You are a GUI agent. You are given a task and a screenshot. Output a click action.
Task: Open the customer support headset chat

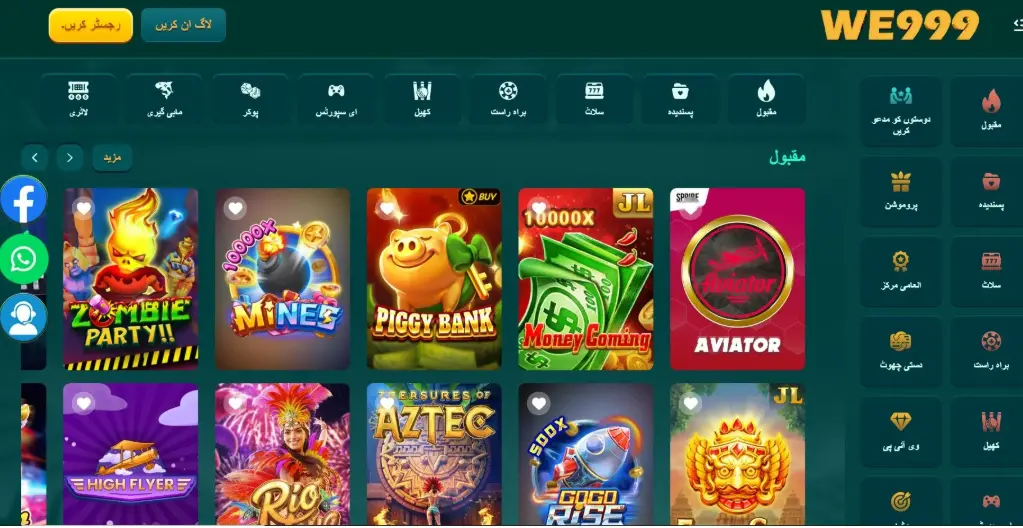(24, 318)
